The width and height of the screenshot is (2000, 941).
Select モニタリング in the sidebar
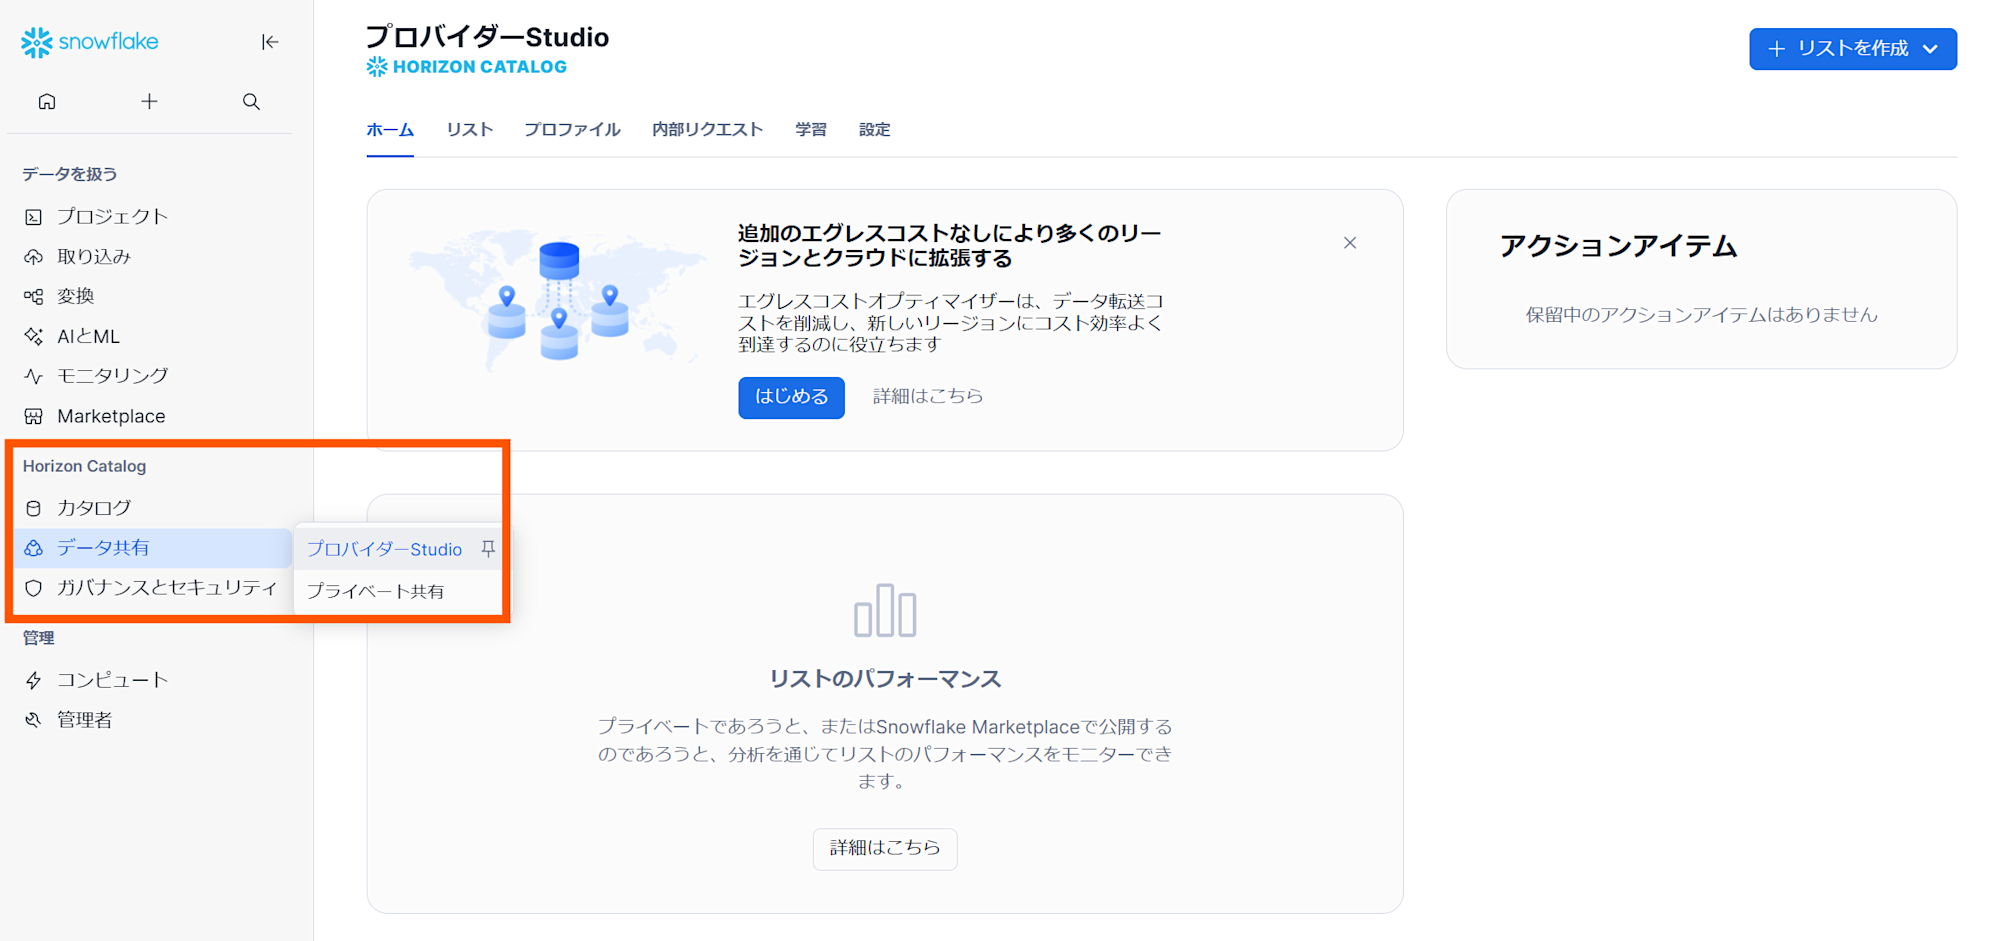[x=111, y=376]
